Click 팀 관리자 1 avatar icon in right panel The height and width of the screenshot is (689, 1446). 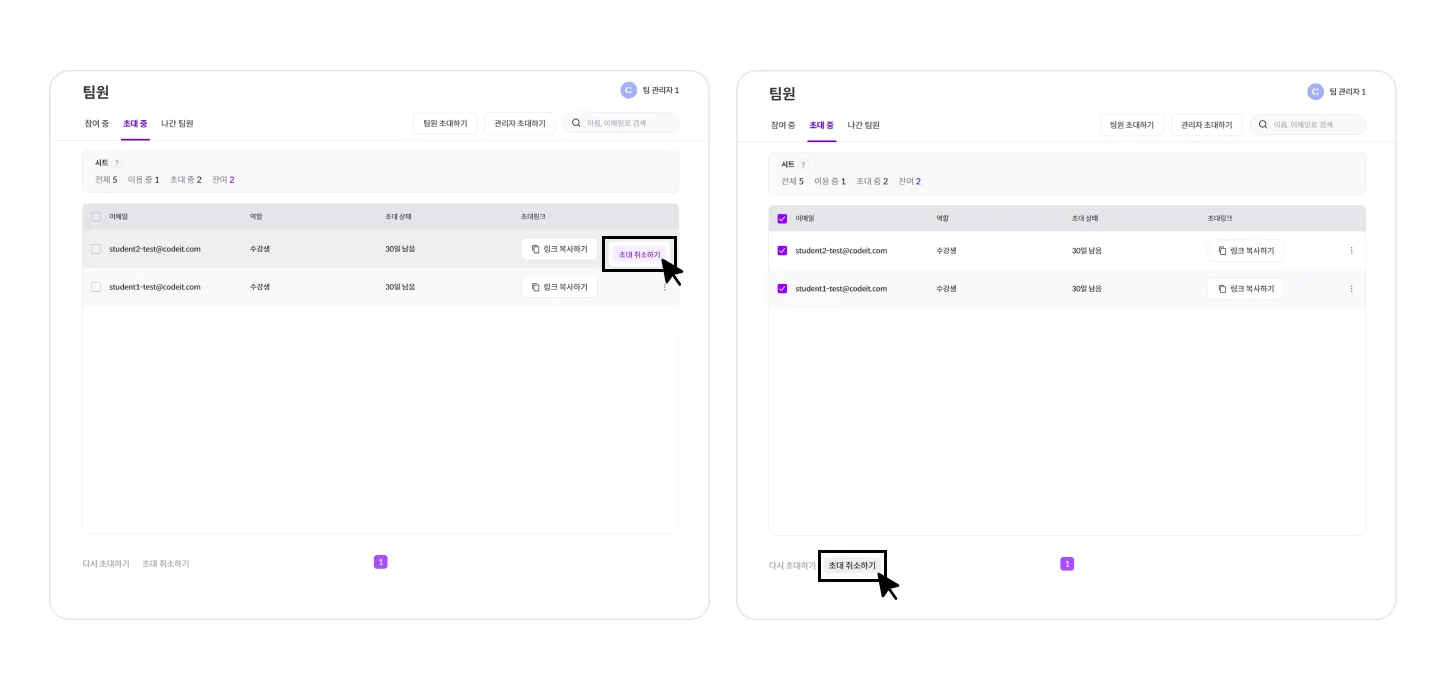(1315, 91)
